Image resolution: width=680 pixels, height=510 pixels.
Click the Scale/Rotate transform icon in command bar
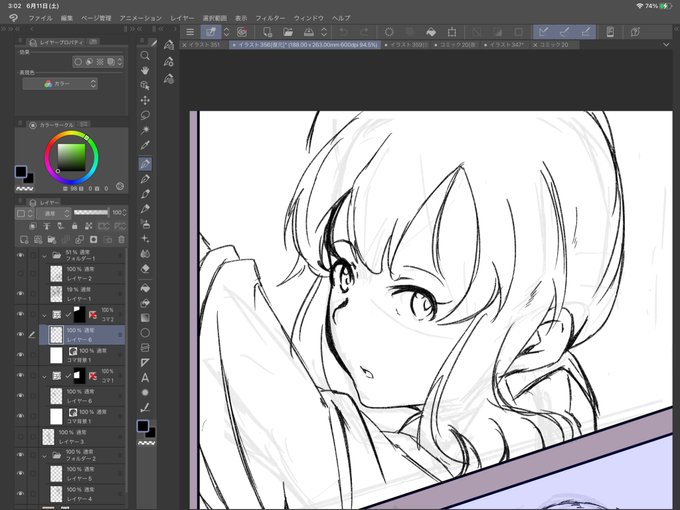(452, 32)
